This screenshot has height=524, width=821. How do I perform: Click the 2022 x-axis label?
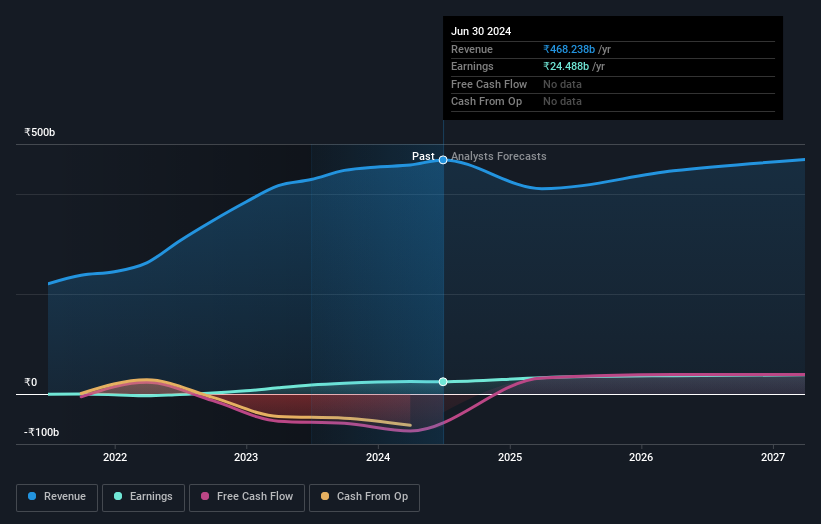[115, 457]
